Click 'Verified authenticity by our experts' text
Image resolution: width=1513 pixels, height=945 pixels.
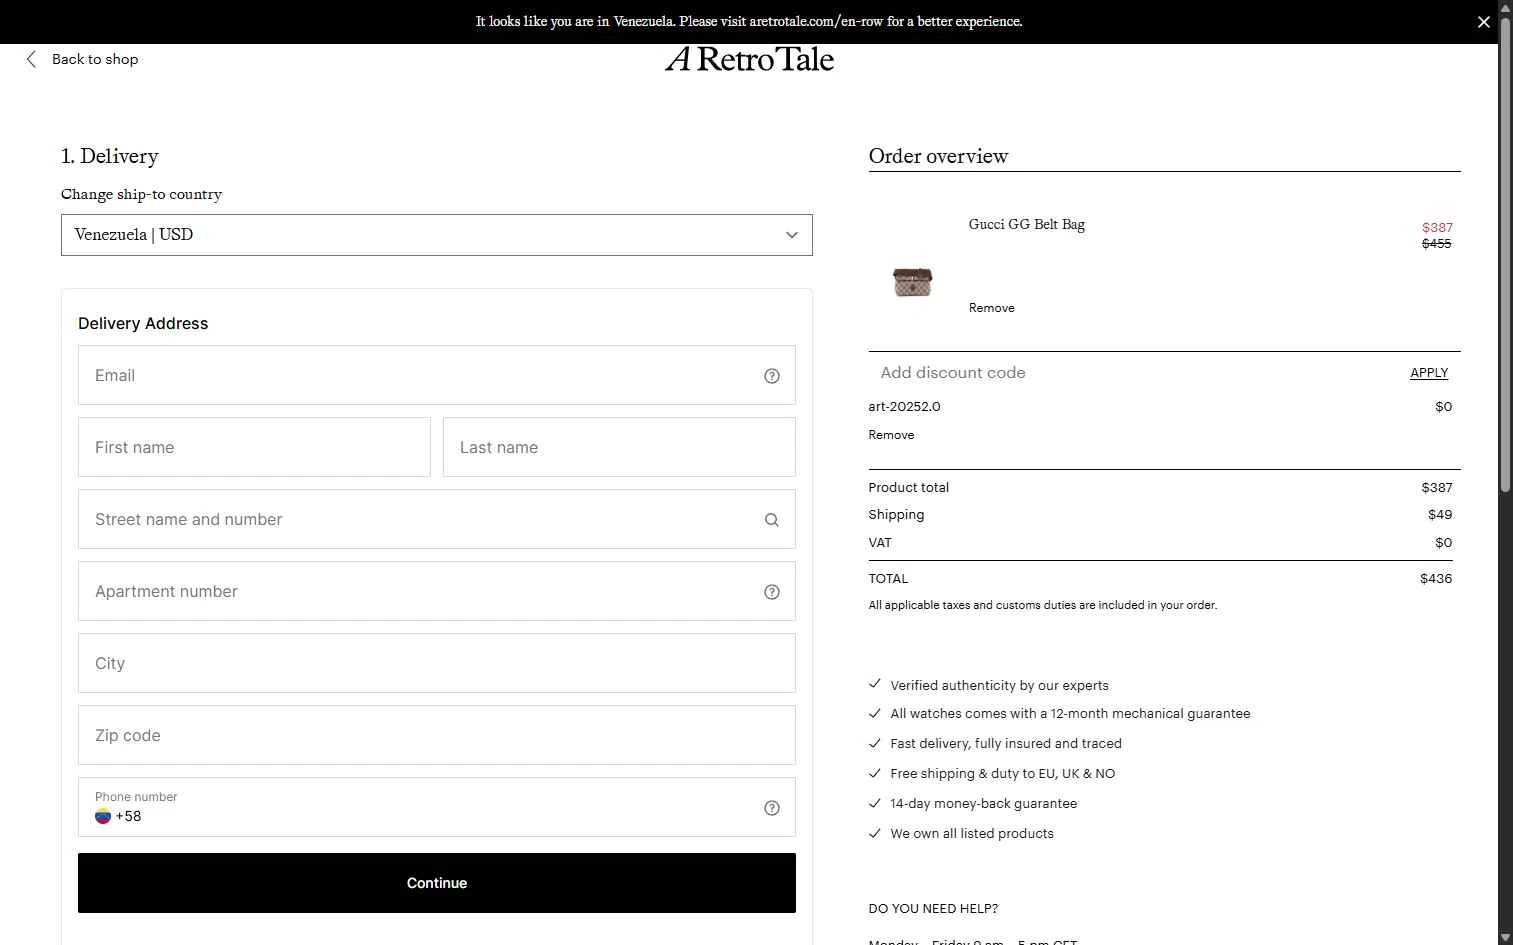[x=999, y=685]
